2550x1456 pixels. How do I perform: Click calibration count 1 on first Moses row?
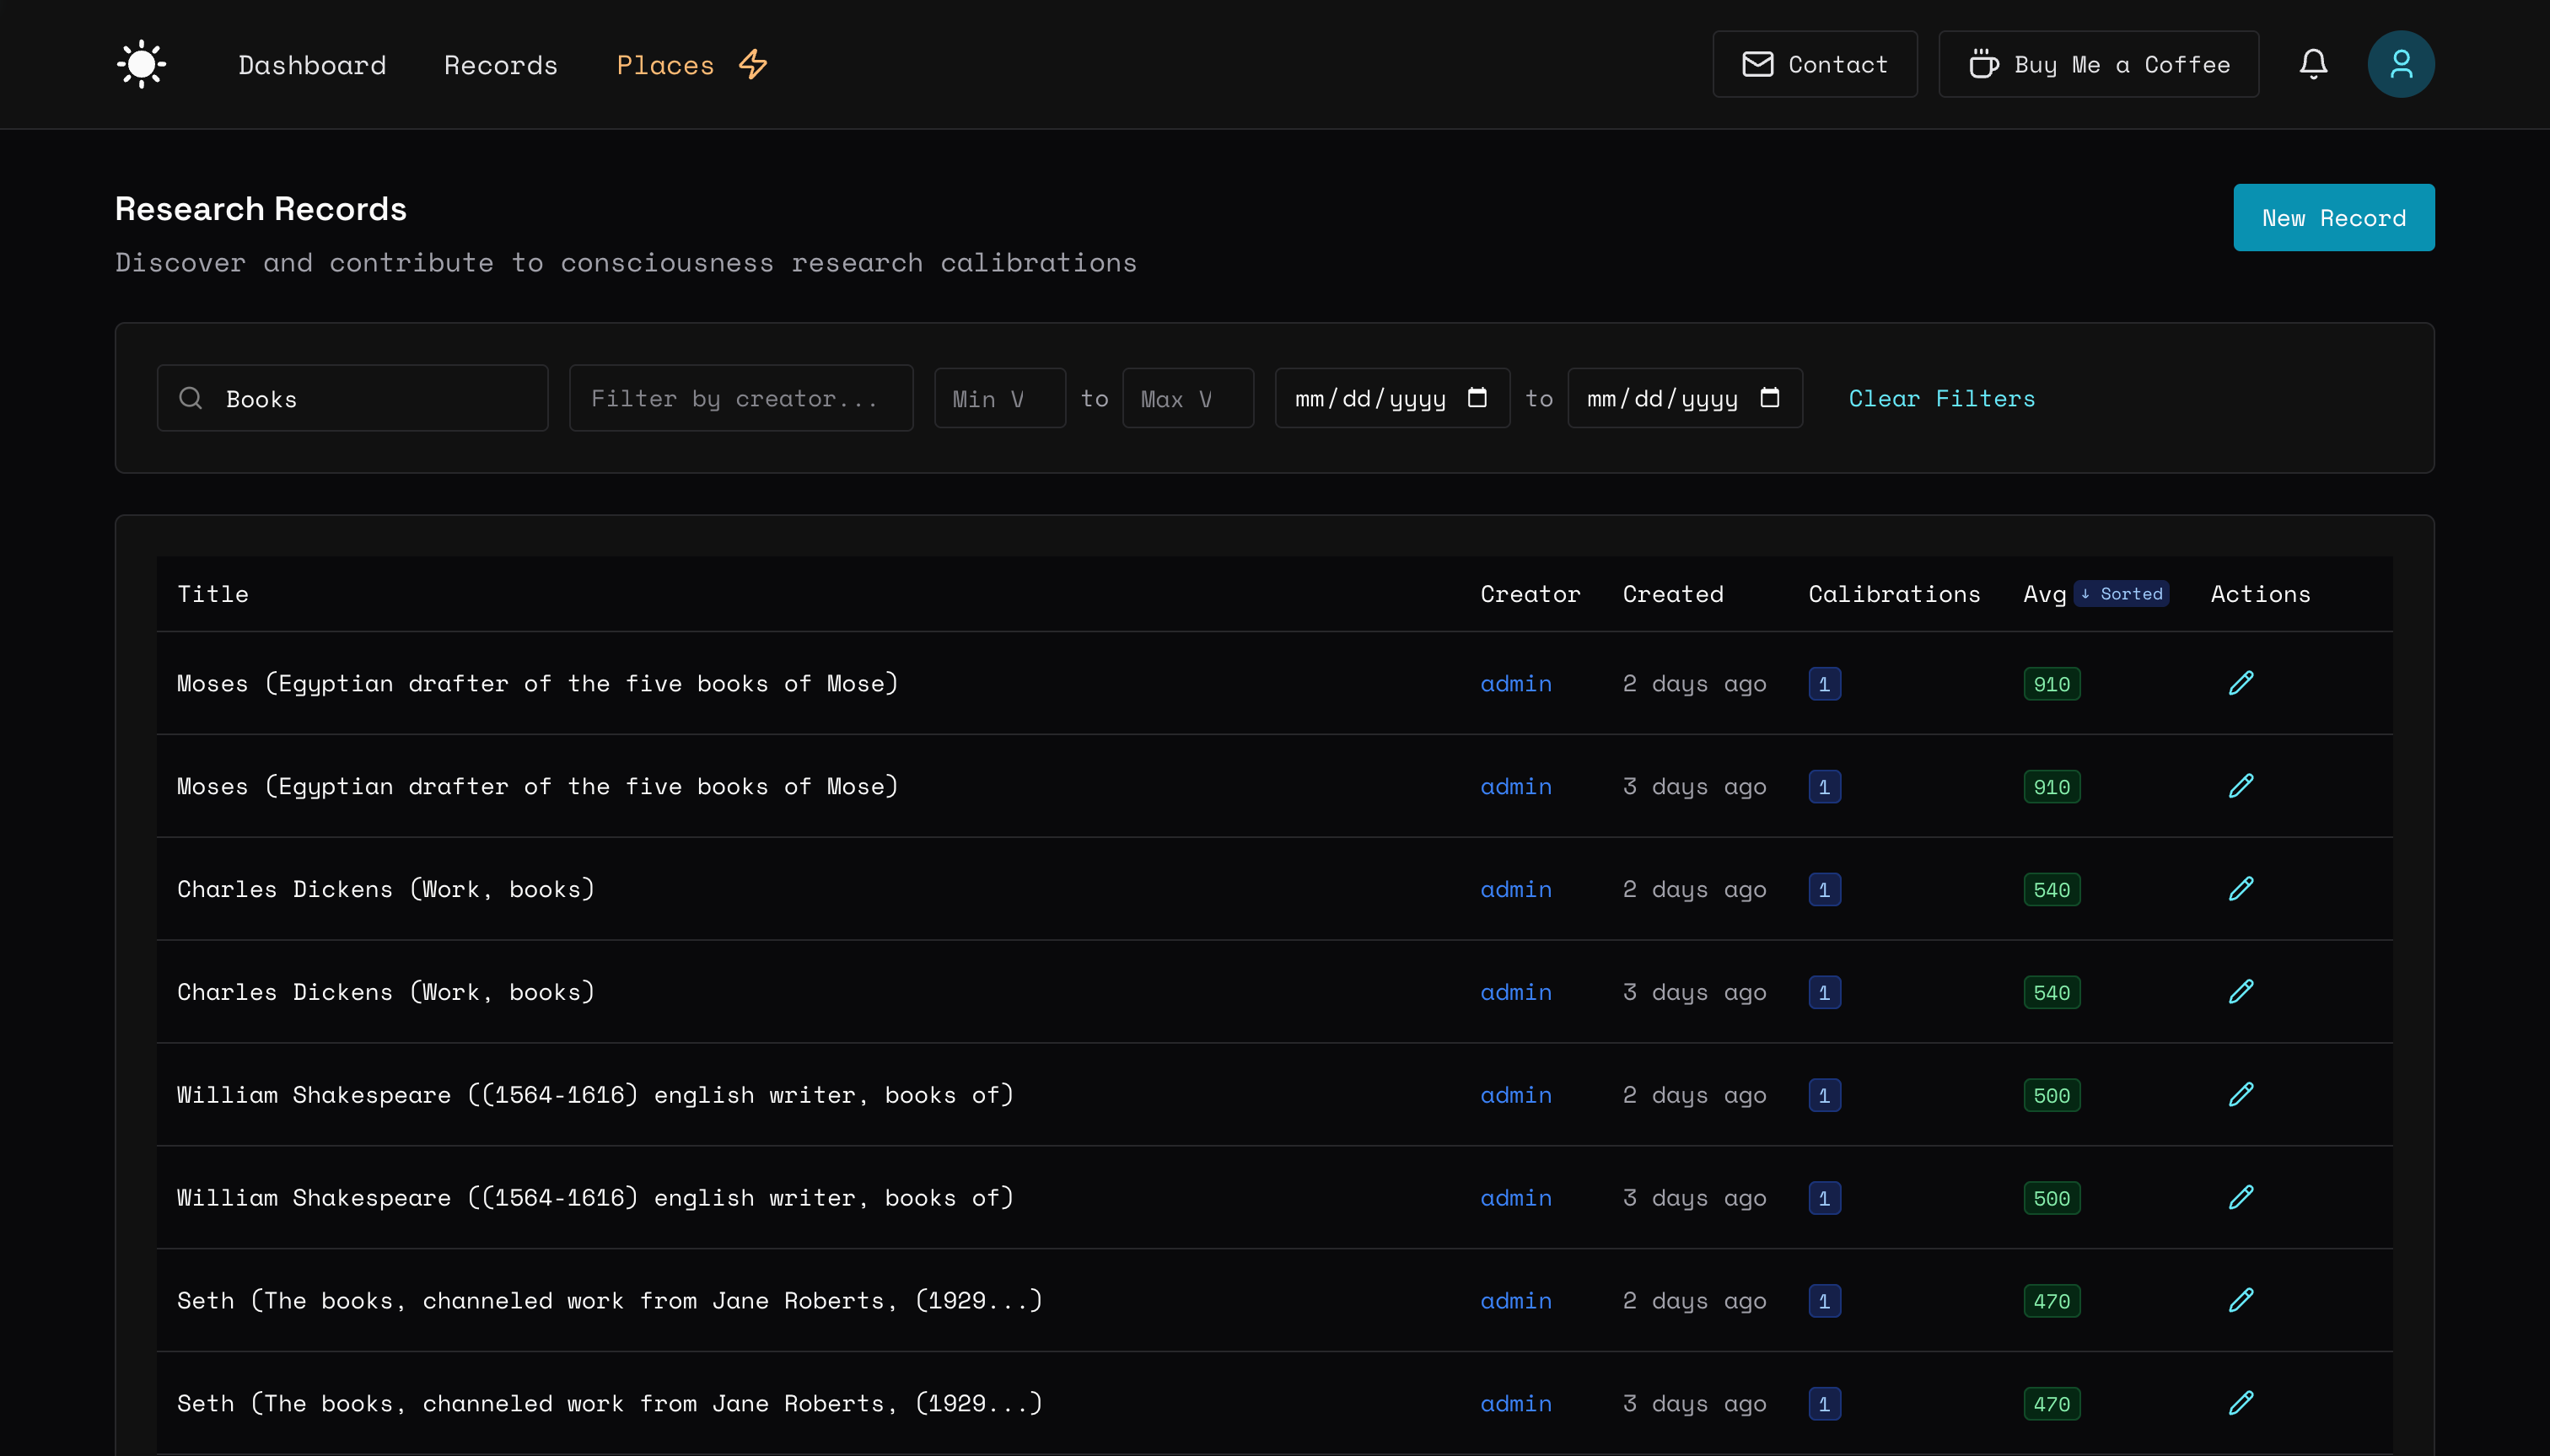tap(1824, 684)
